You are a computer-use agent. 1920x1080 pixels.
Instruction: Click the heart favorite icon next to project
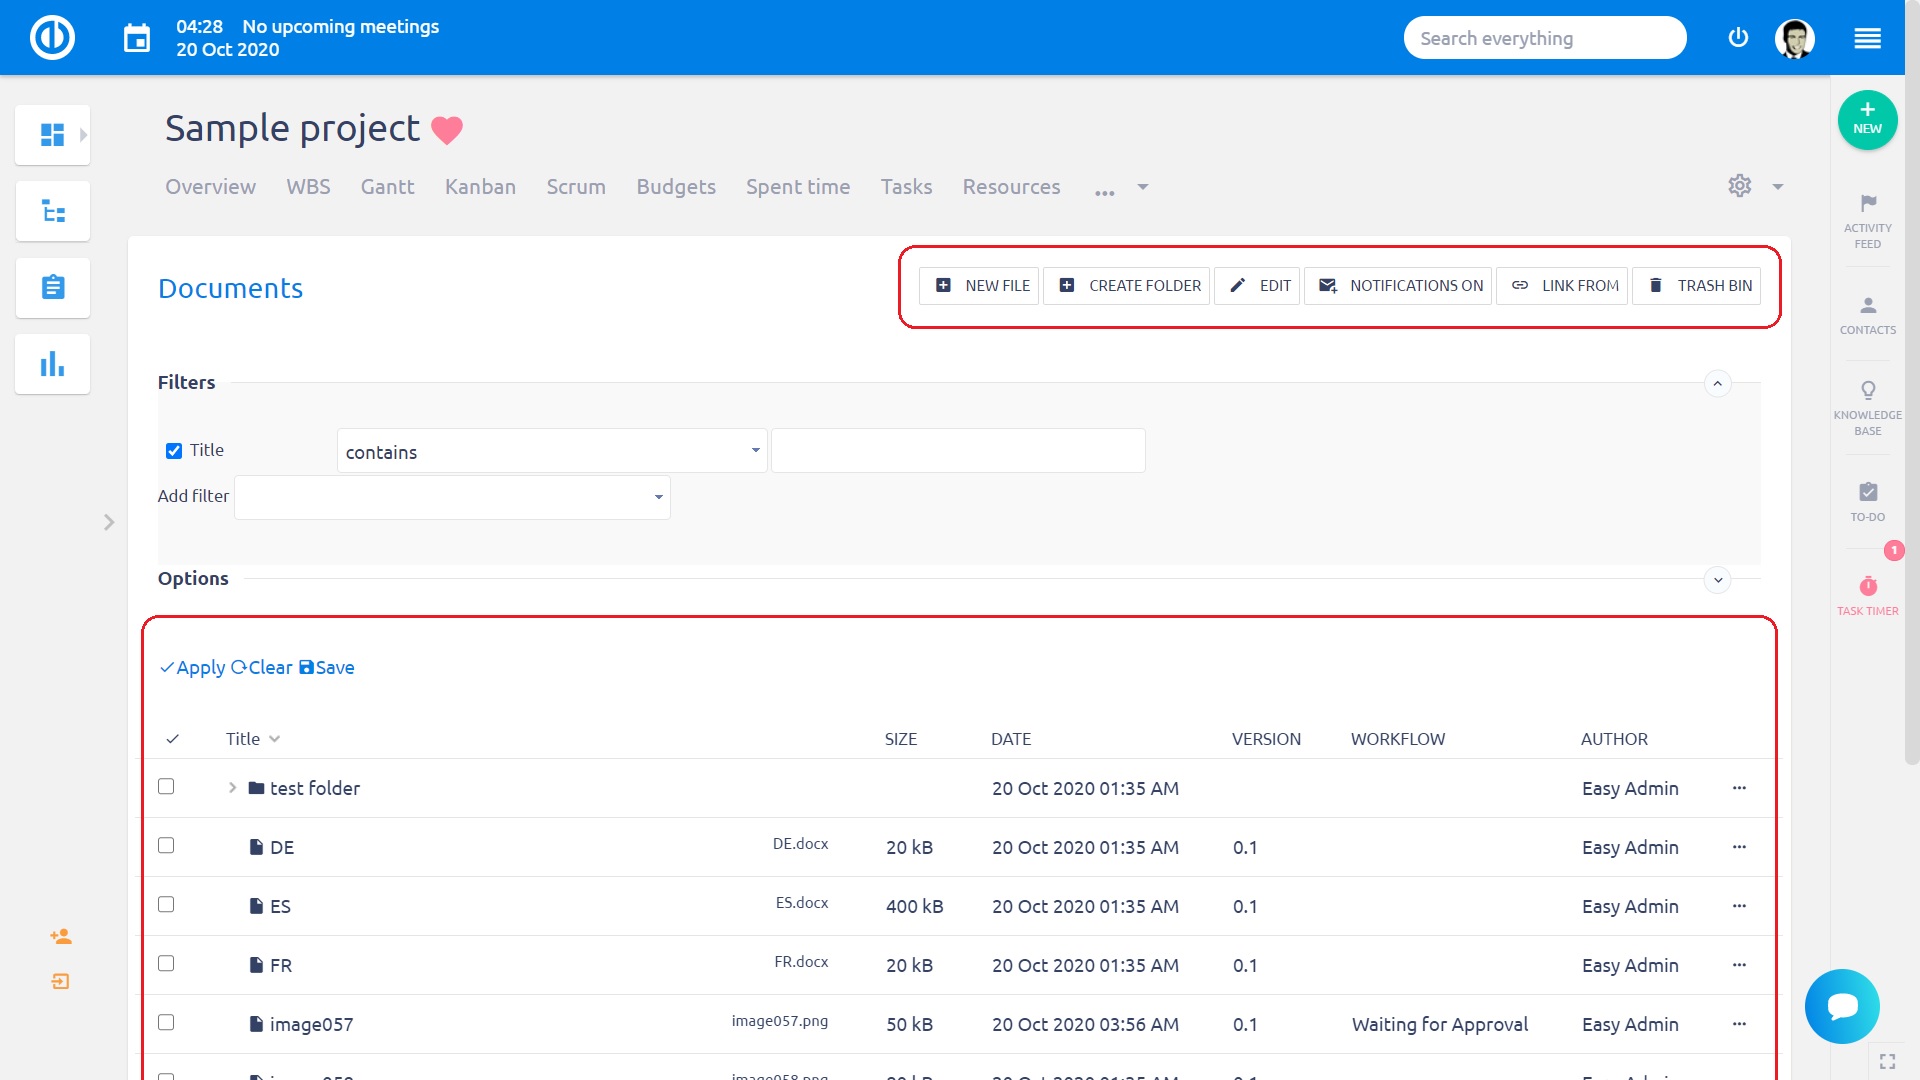pyautogui.click(x=447, y=130)
